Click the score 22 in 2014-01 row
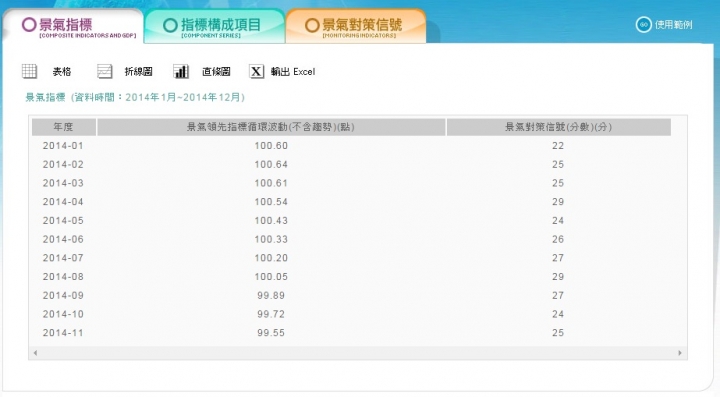 pos(558,146)
